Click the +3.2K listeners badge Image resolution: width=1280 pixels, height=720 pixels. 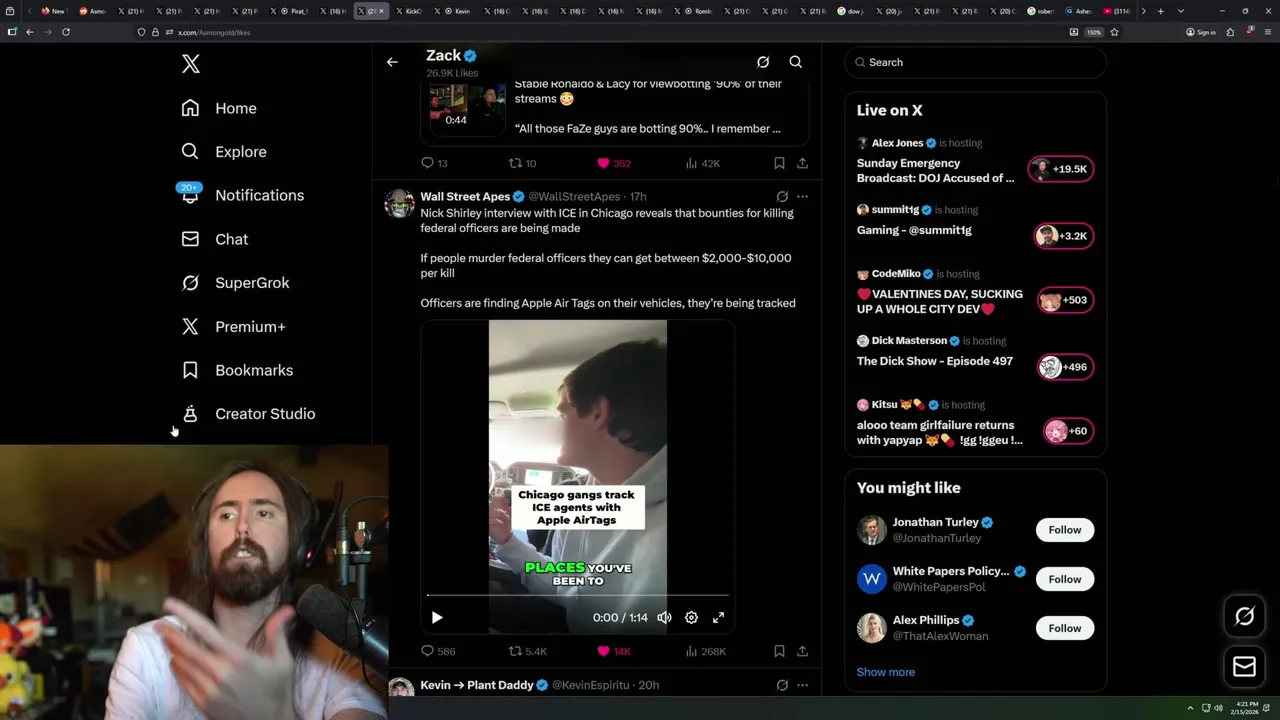[1064, 236]
